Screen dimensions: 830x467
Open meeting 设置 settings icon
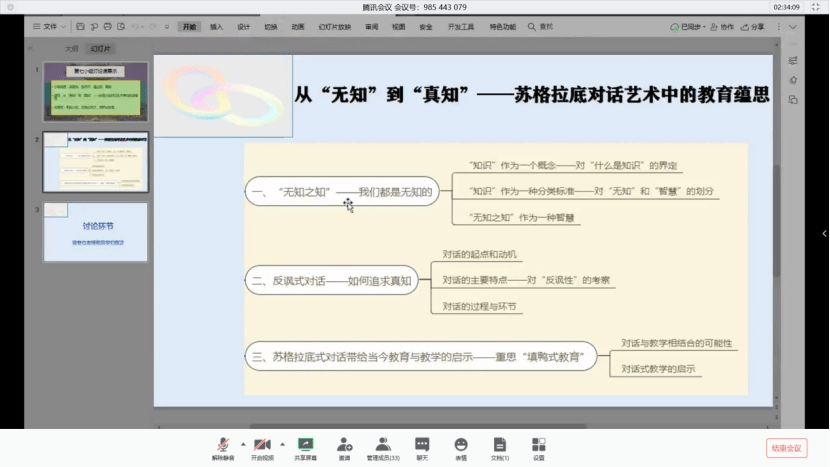[x=538, y=444]
